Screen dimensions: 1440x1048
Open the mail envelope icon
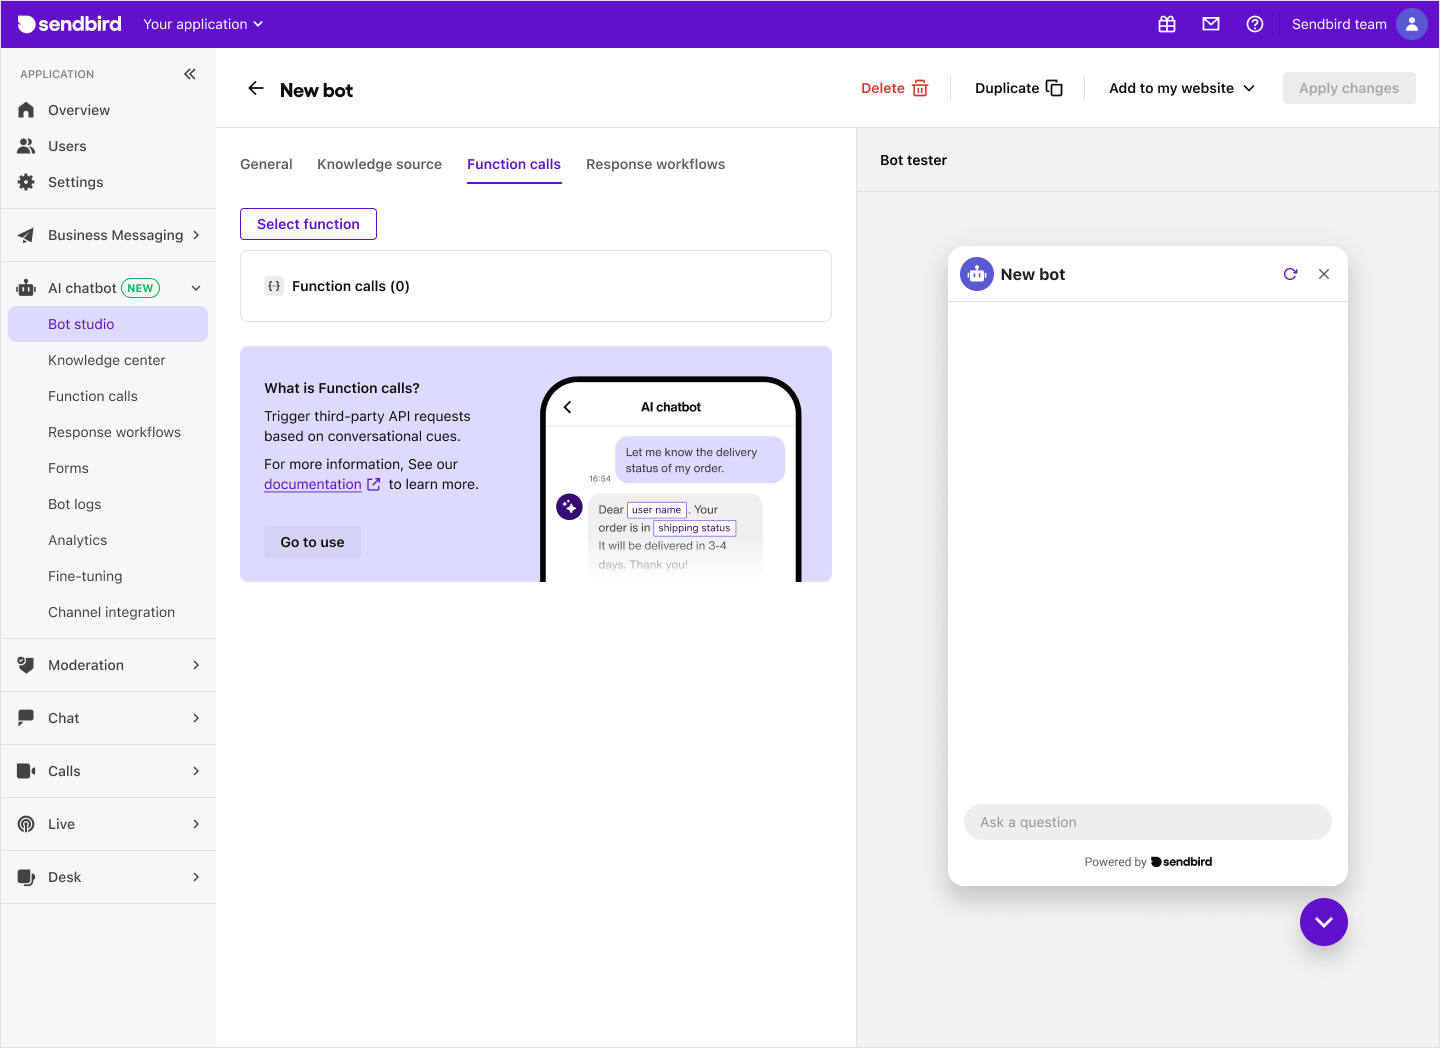click(1211, 24)
